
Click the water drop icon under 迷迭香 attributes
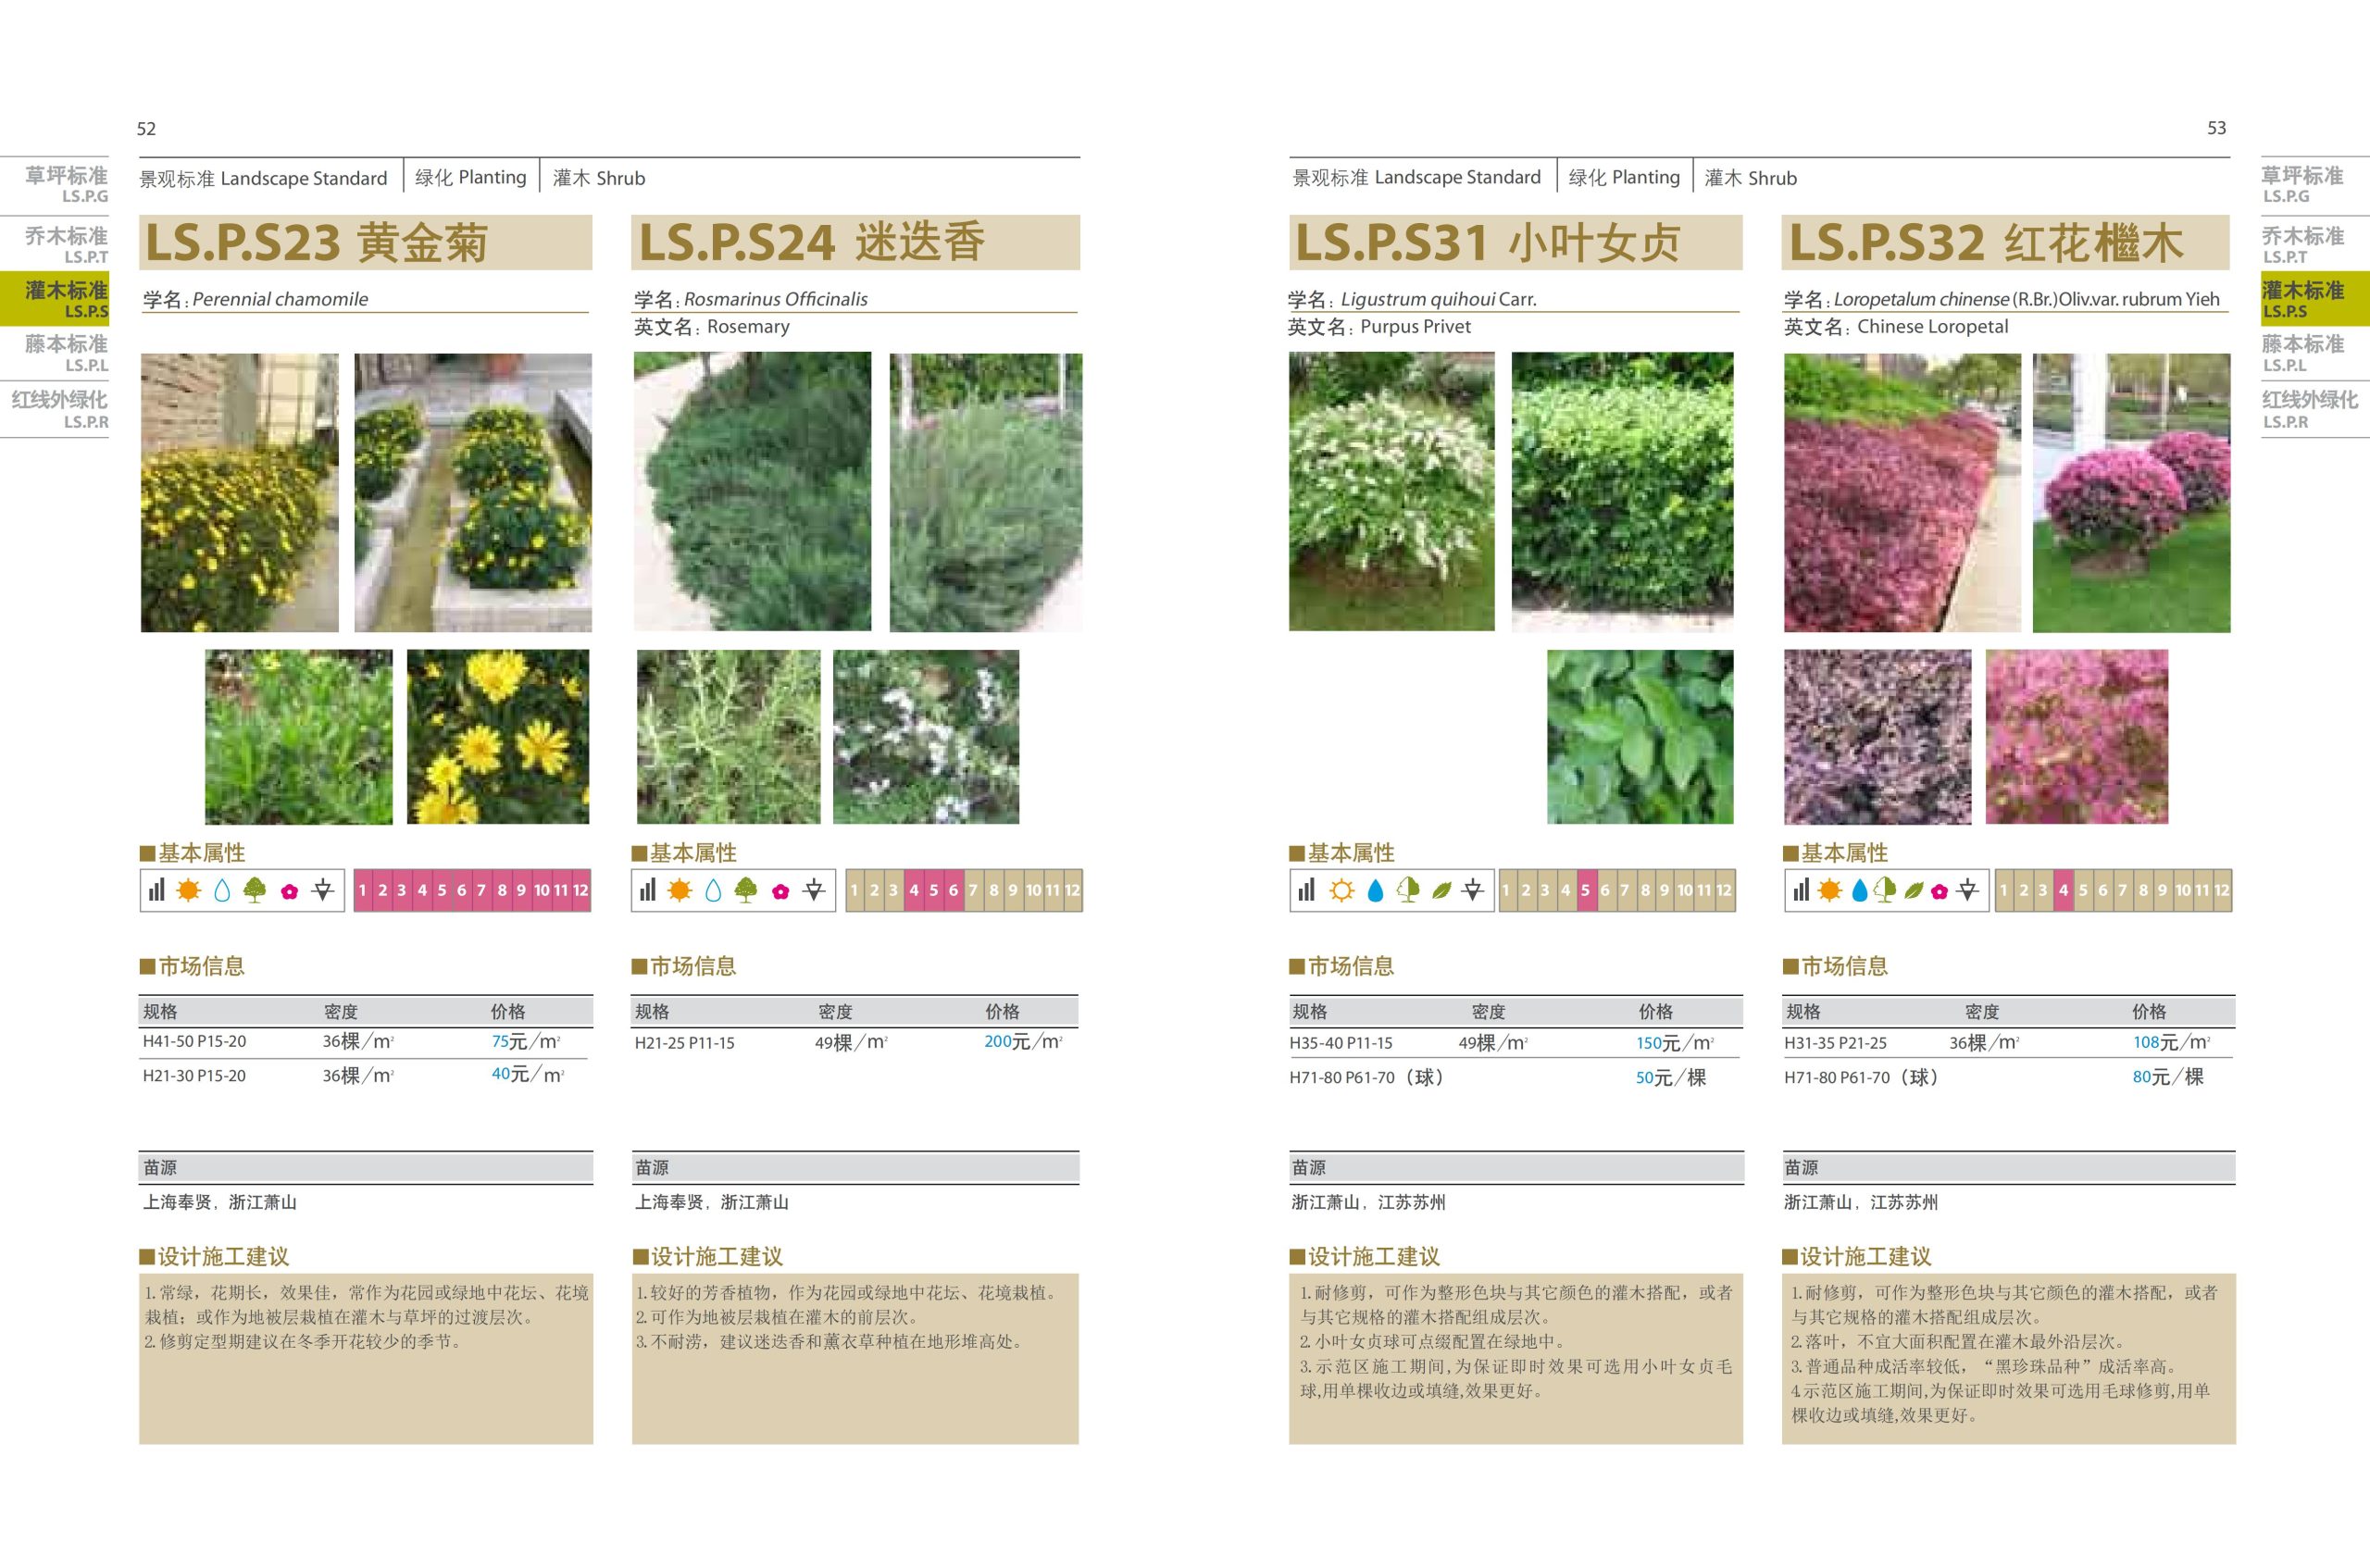click(713, 890)
